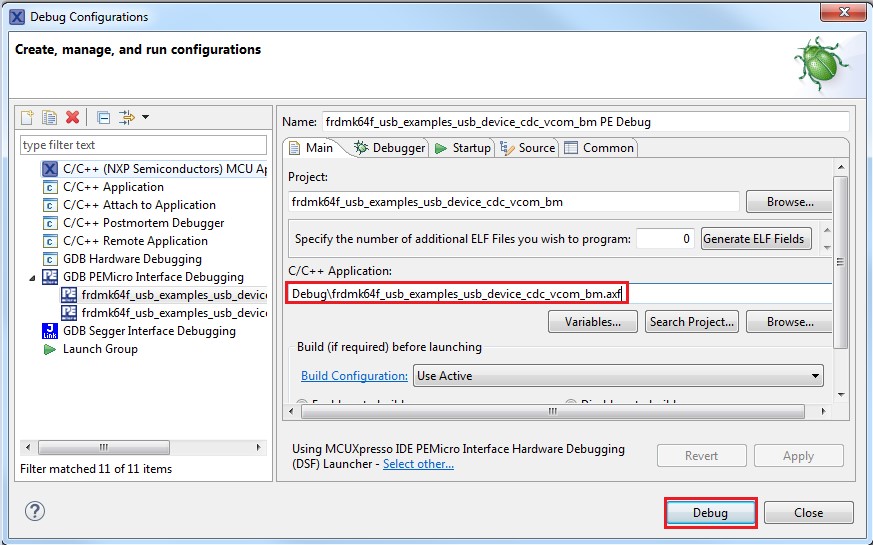Select GDB Hardware Debugging item
The image size is (873, 545).
tap(132, 259)
